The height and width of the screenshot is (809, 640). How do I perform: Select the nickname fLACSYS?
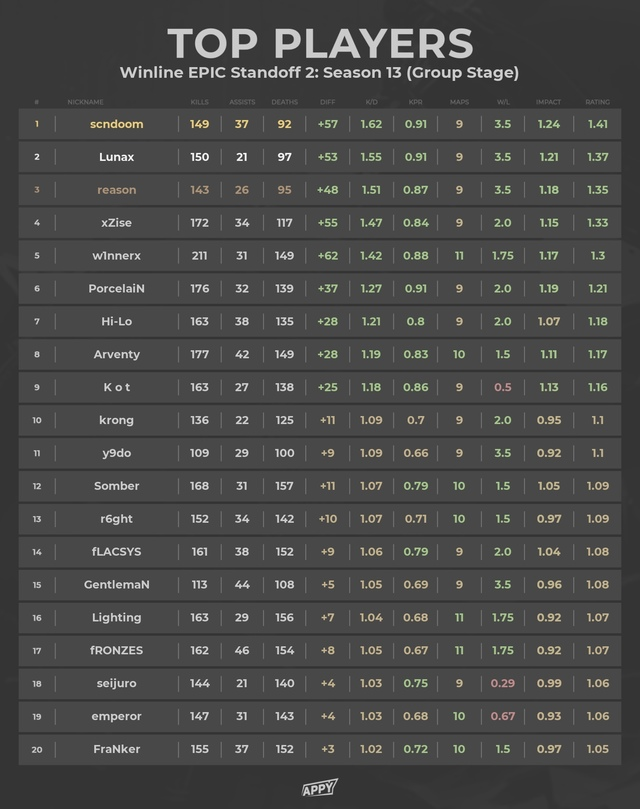(x=117, y=552)
